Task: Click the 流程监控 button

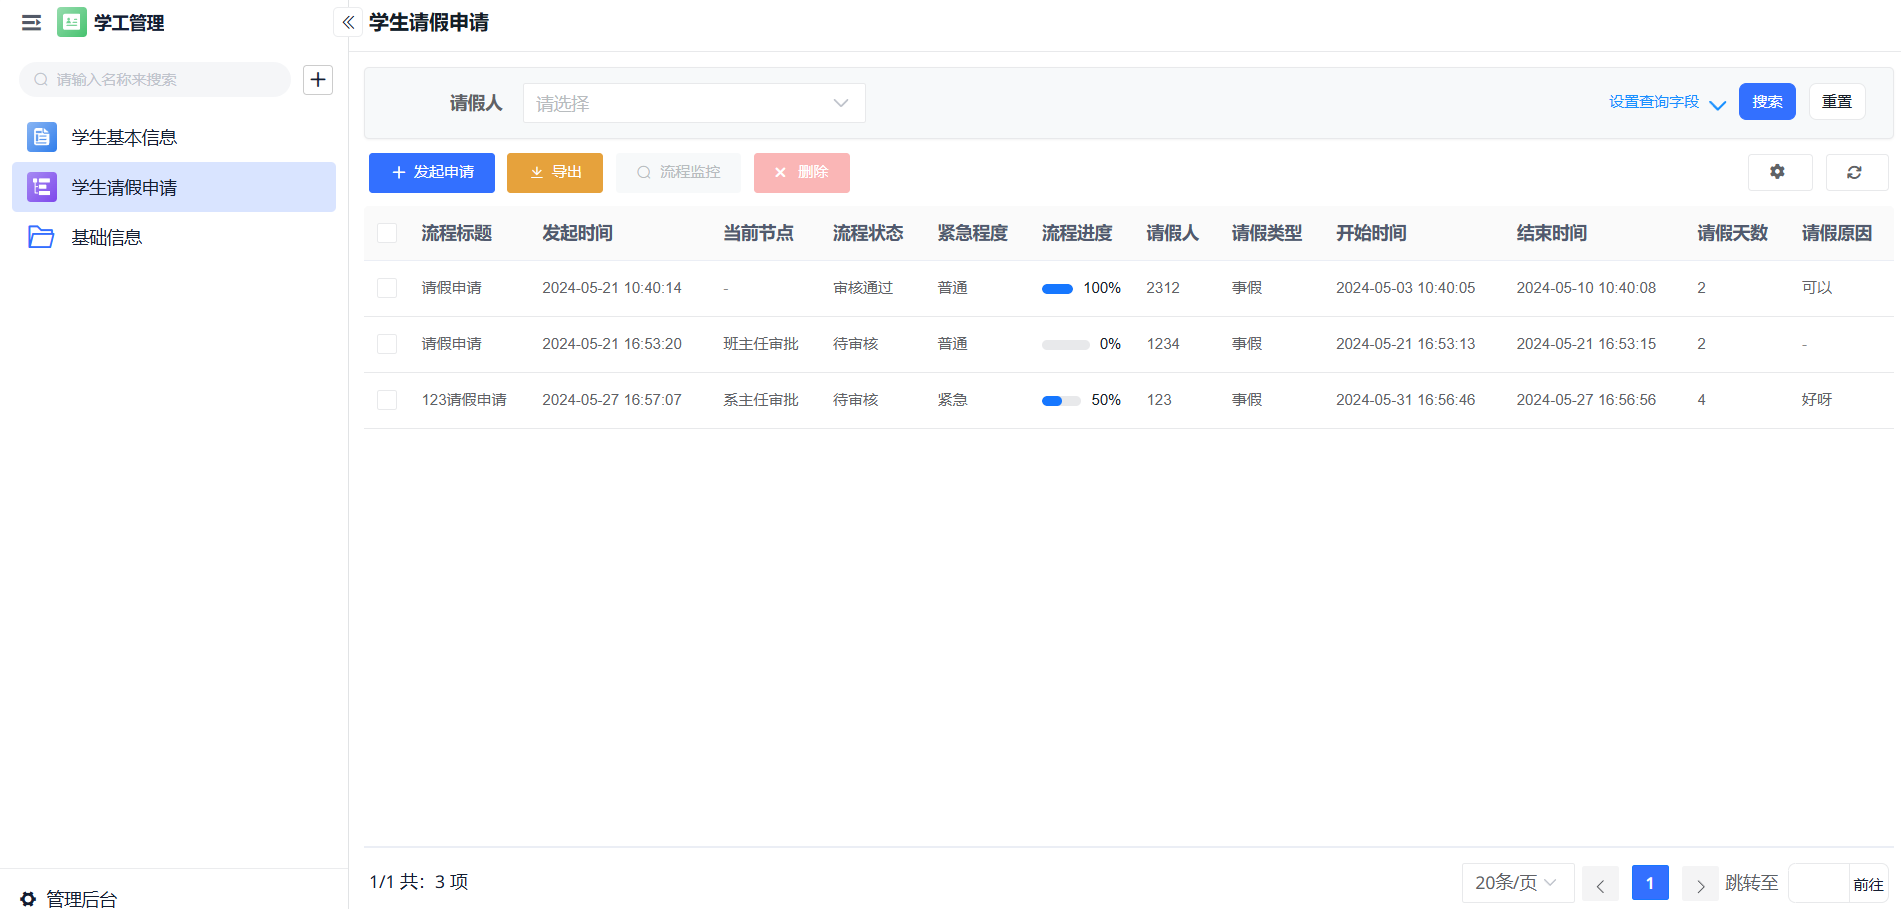Action: tap(678, 172)
